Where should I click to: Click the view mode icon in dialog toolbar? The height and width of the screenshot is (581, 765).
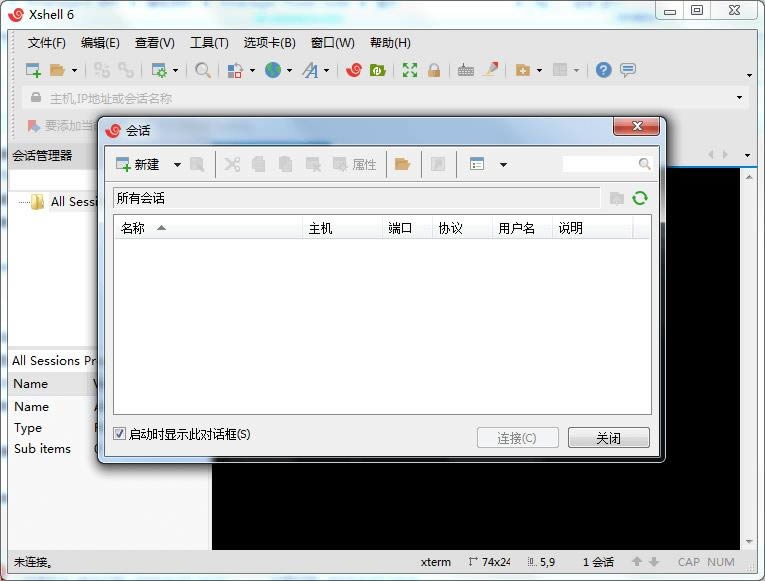pos(477,164)
